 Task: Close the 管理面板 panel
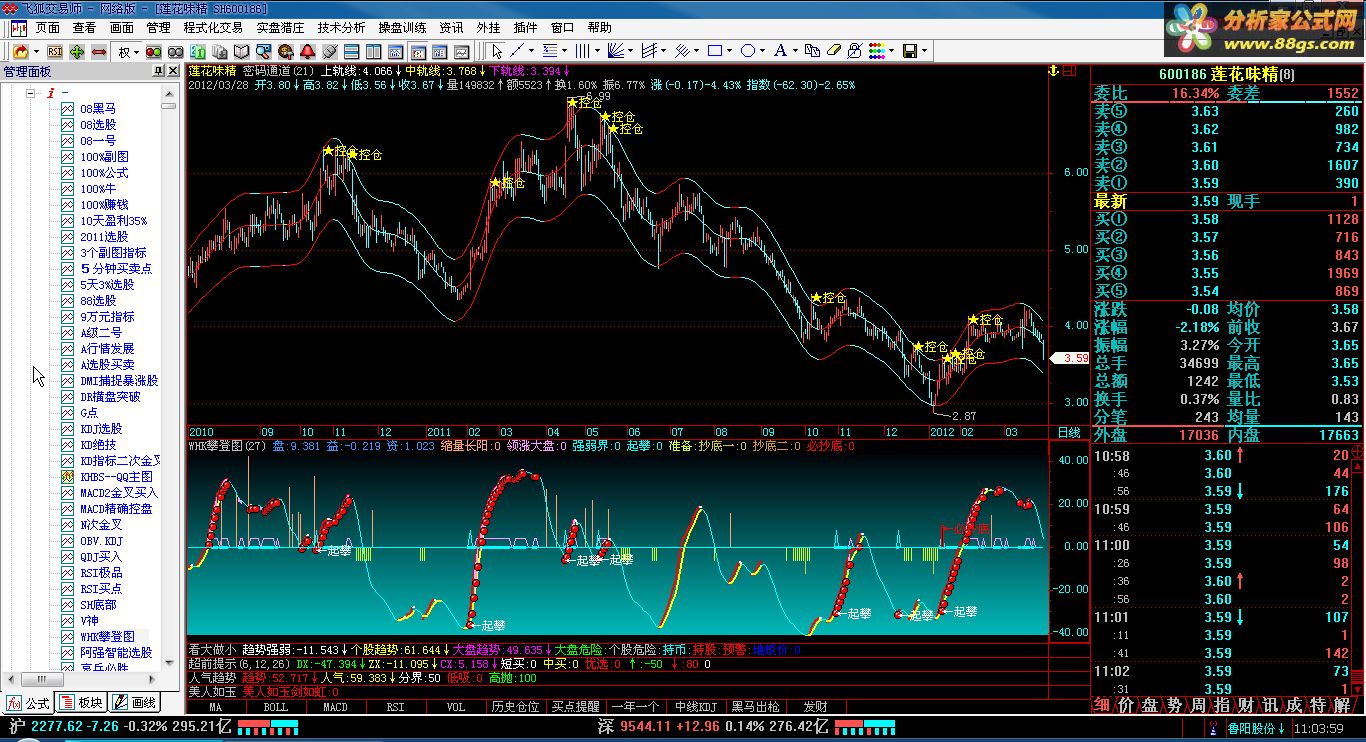tap(174, 71)
